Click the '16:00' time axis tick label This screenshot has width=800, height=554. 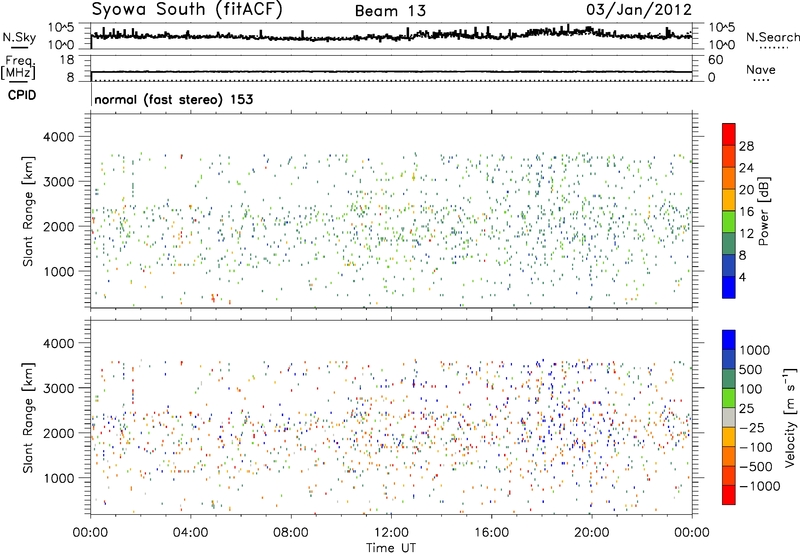491,533
